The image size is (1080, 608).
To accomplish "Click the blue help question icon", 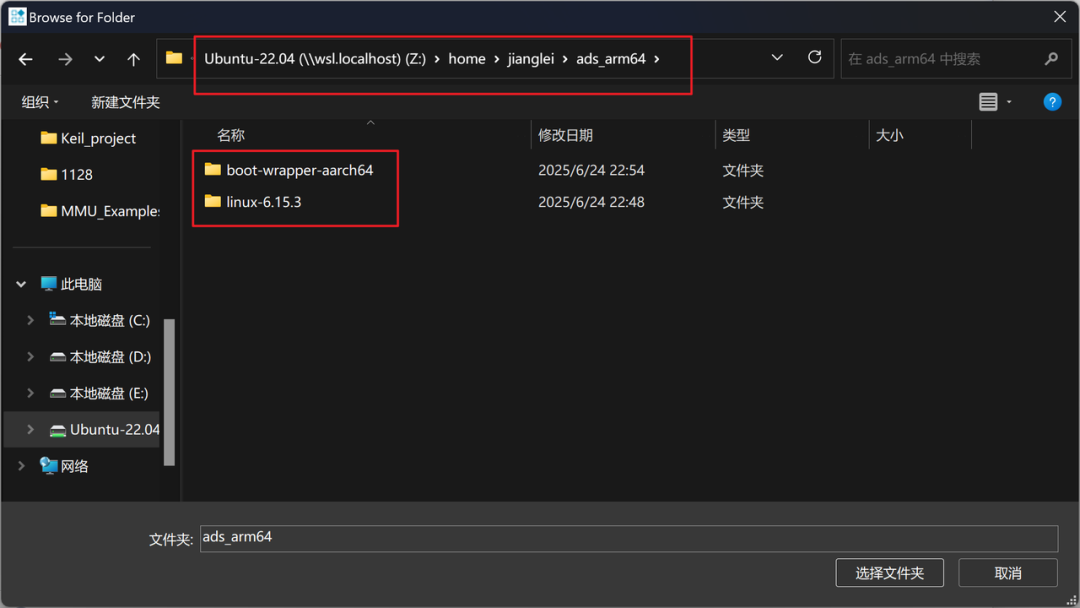I will pyautogui.click(x=1052, y=102).
